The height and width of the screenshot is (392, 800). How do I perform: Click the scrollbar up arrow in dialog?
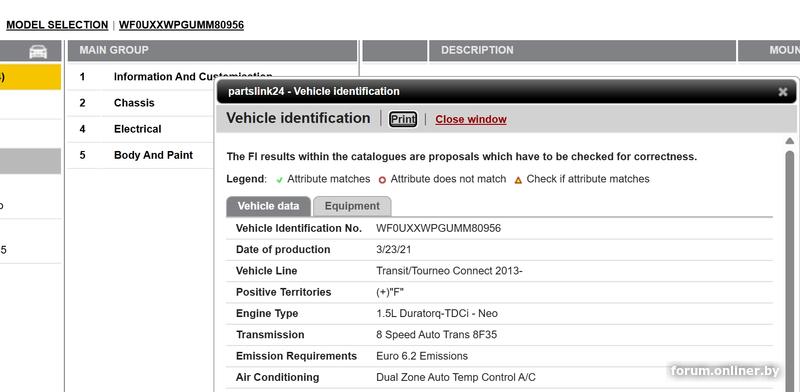coord(789,141)
